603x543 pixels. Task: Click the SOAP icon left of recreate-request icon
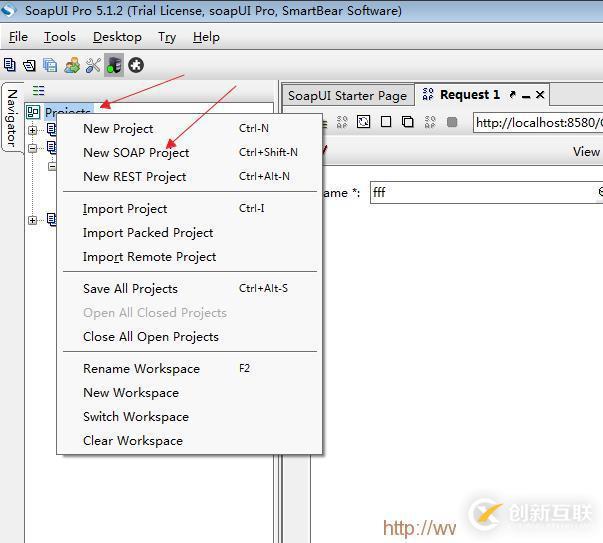point(342,122)
